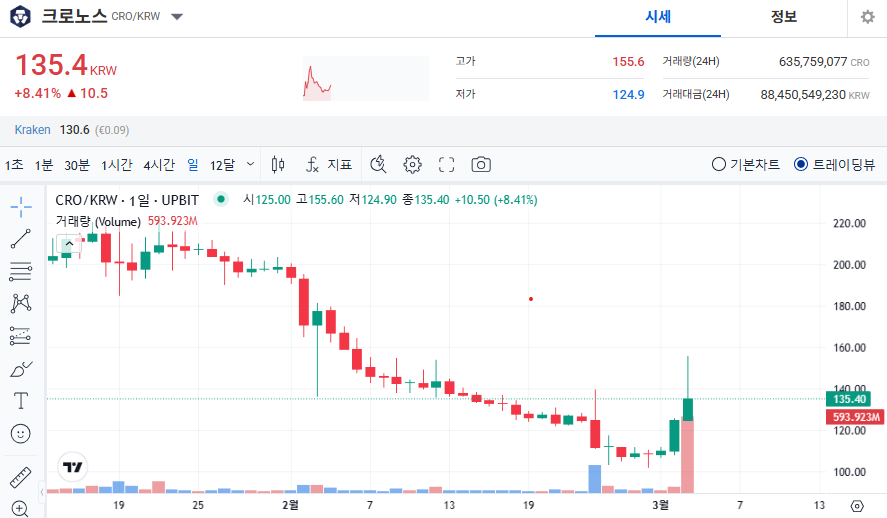
Task: Open the CRO/KRW market dropdown arrow
Action: tap(177, 17)
